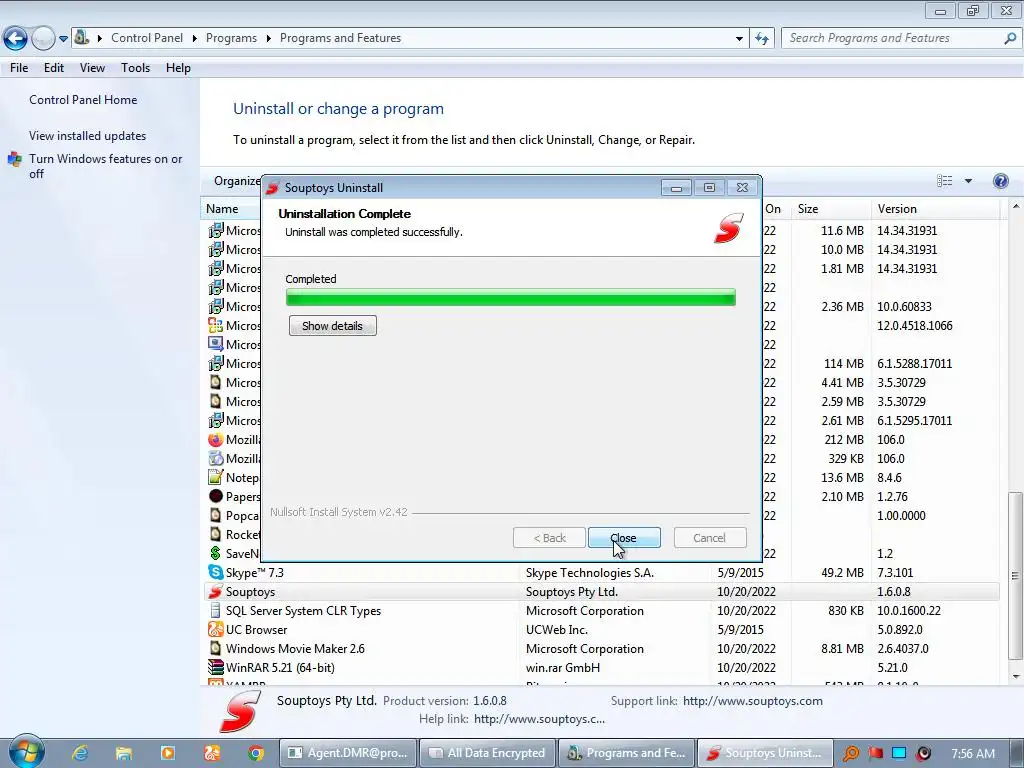Switch to All Data Encrypted taskbar window

(487, 753)
